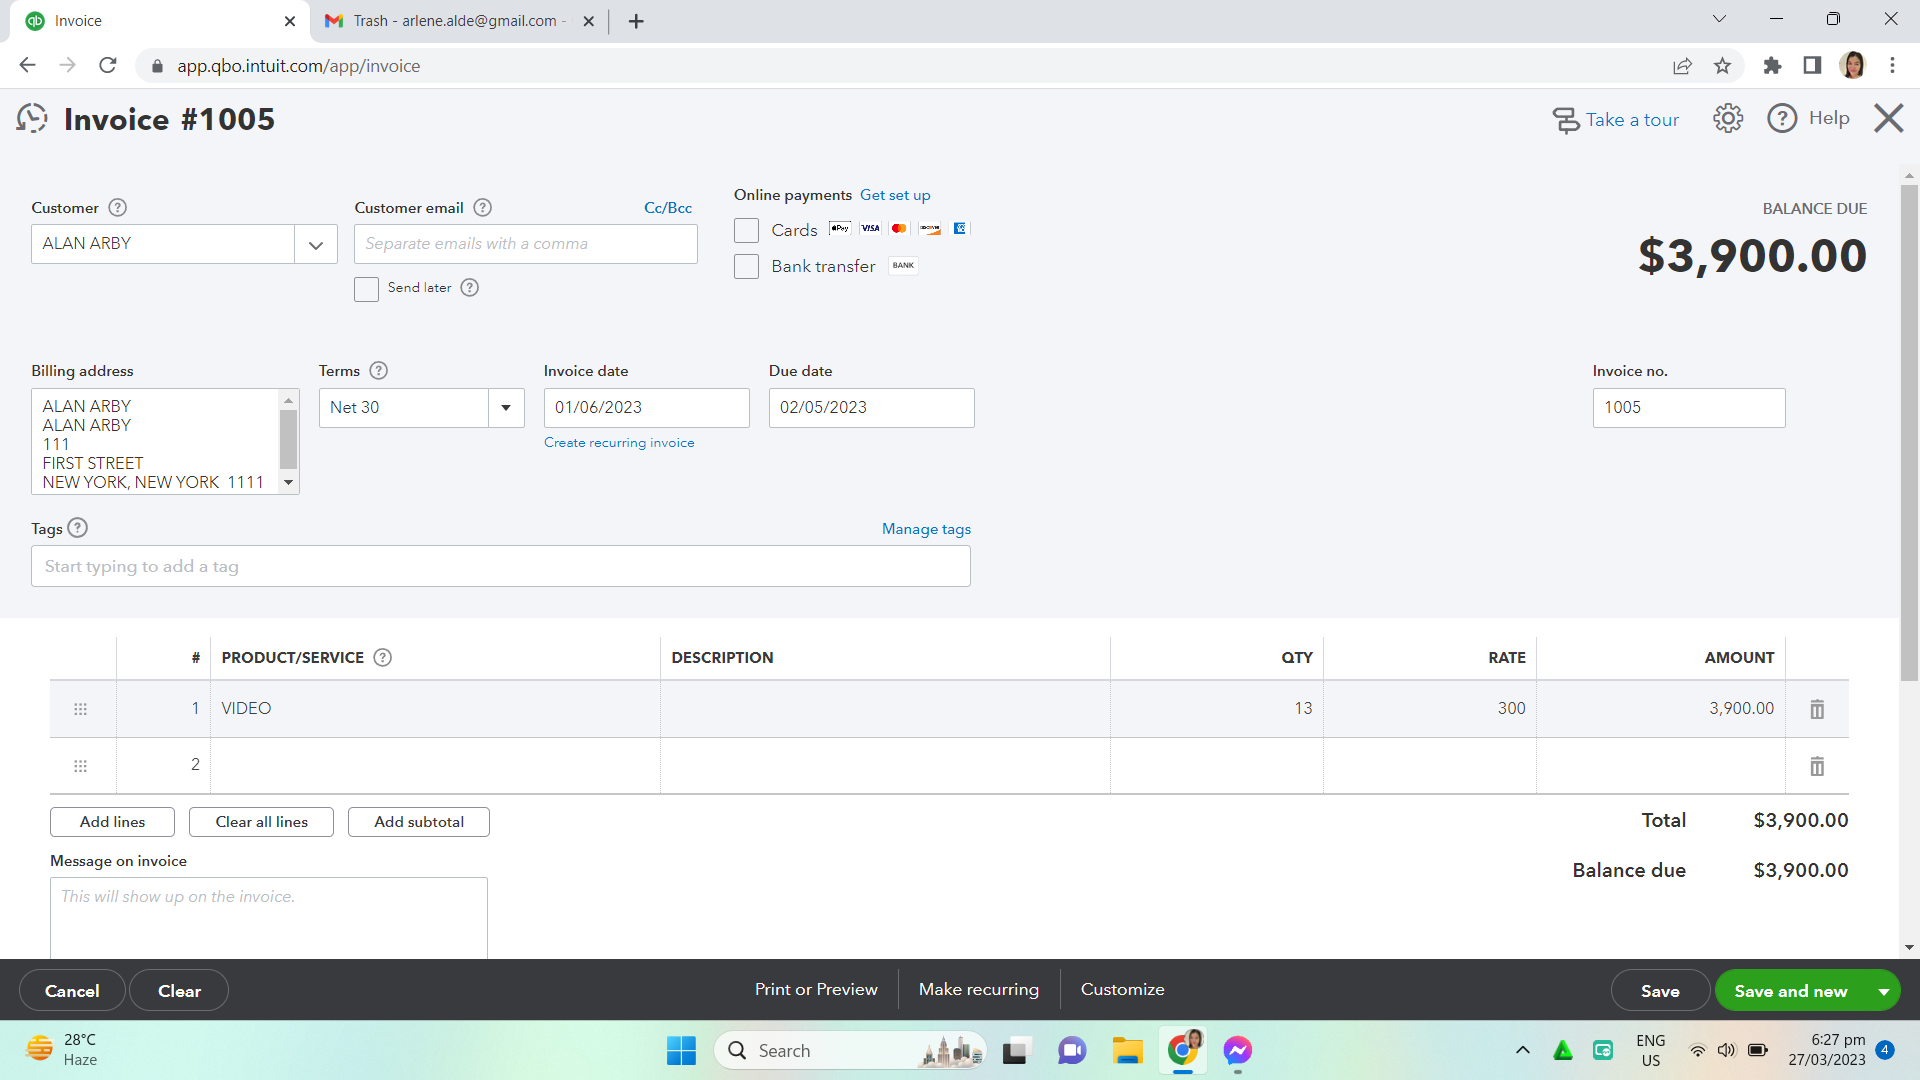The height and width of the screenshot is (1080, 1920).
Task: Click the Tags help question mark icon
Action: pos(78,528)
